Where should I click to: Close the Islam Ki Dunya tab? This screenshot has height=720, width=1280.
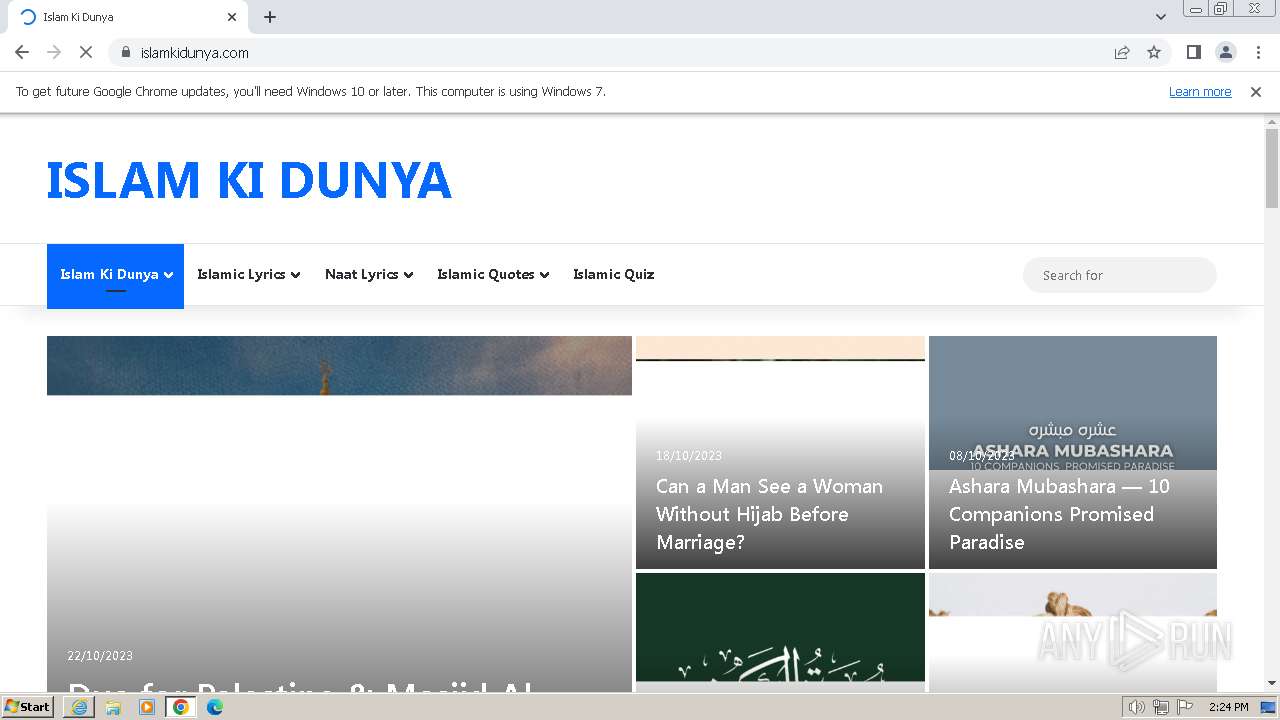pyautogui.click(x=232, y=17)
